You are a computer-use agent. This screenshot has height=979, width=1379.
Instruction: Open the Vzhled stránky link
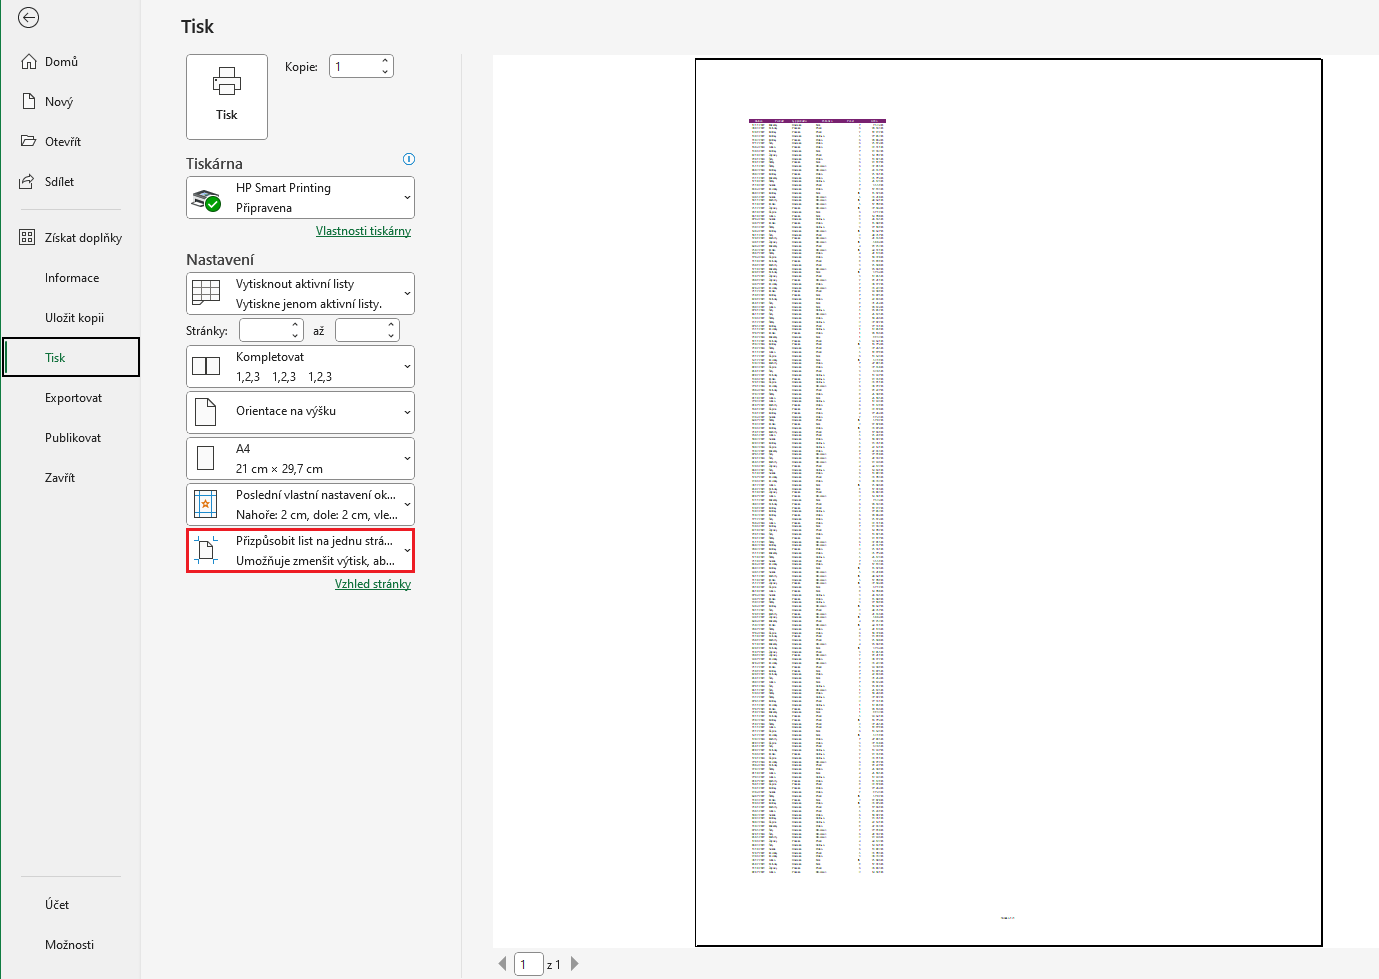[373, 584]
